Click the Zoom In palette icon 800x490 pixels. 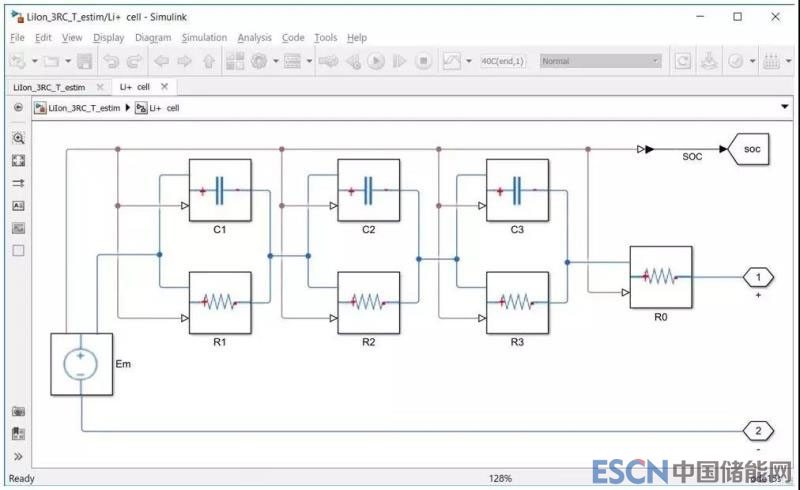(x=18, y=138)
